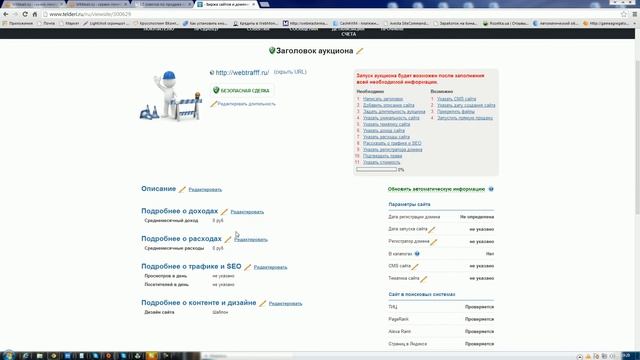Viewport: 640px width, 360px height.
Task: Click required step 8 link about traffic and SEO
Action: (x=392, y=143)
